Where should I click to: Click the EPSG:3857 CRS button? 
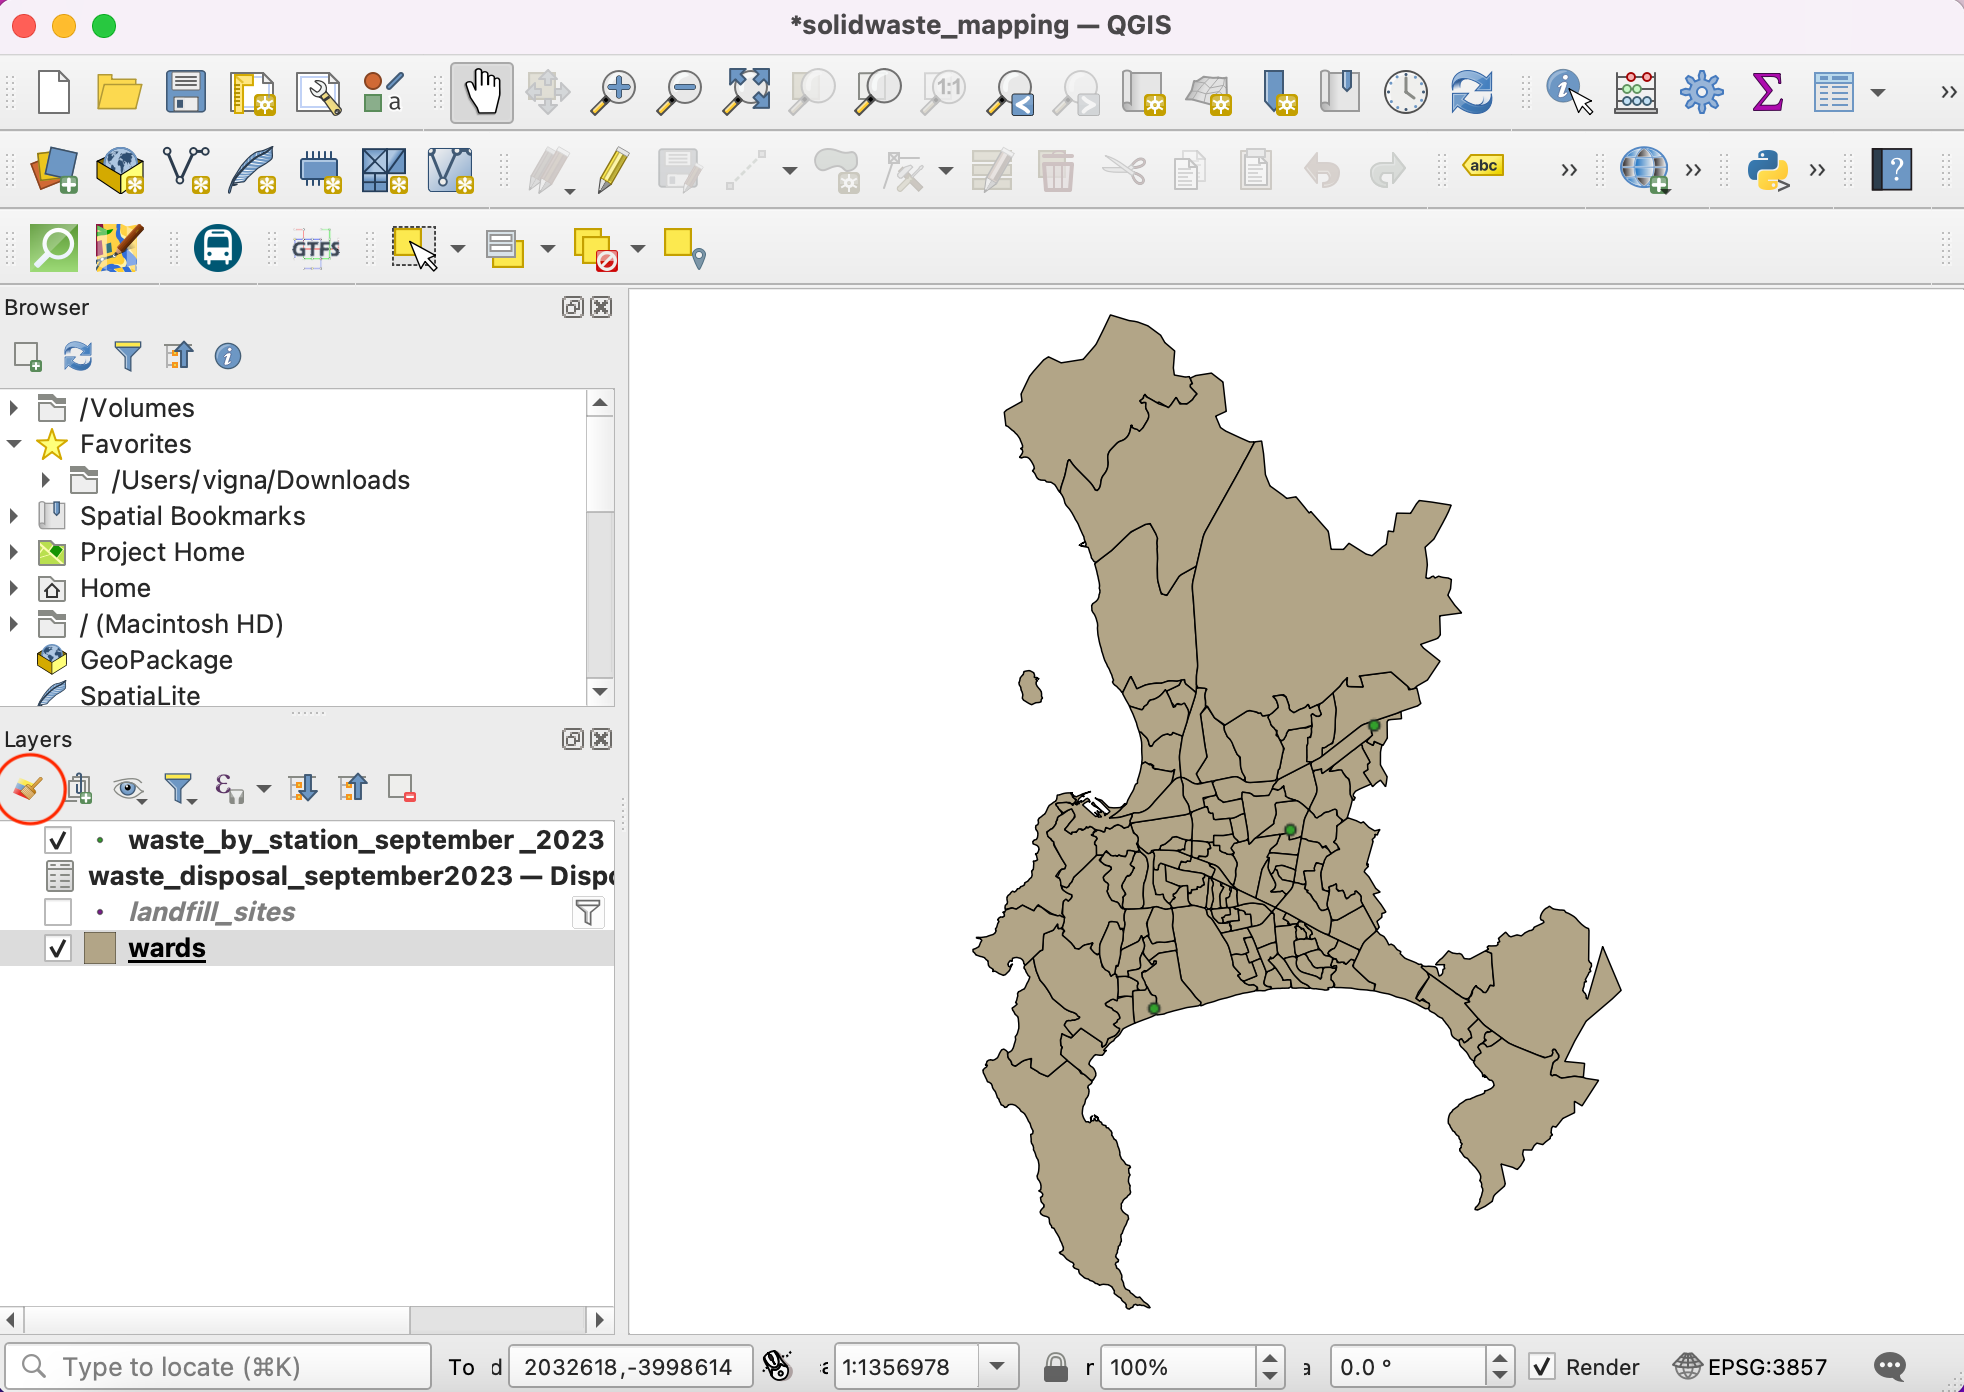click(x=1751, y=1366)
